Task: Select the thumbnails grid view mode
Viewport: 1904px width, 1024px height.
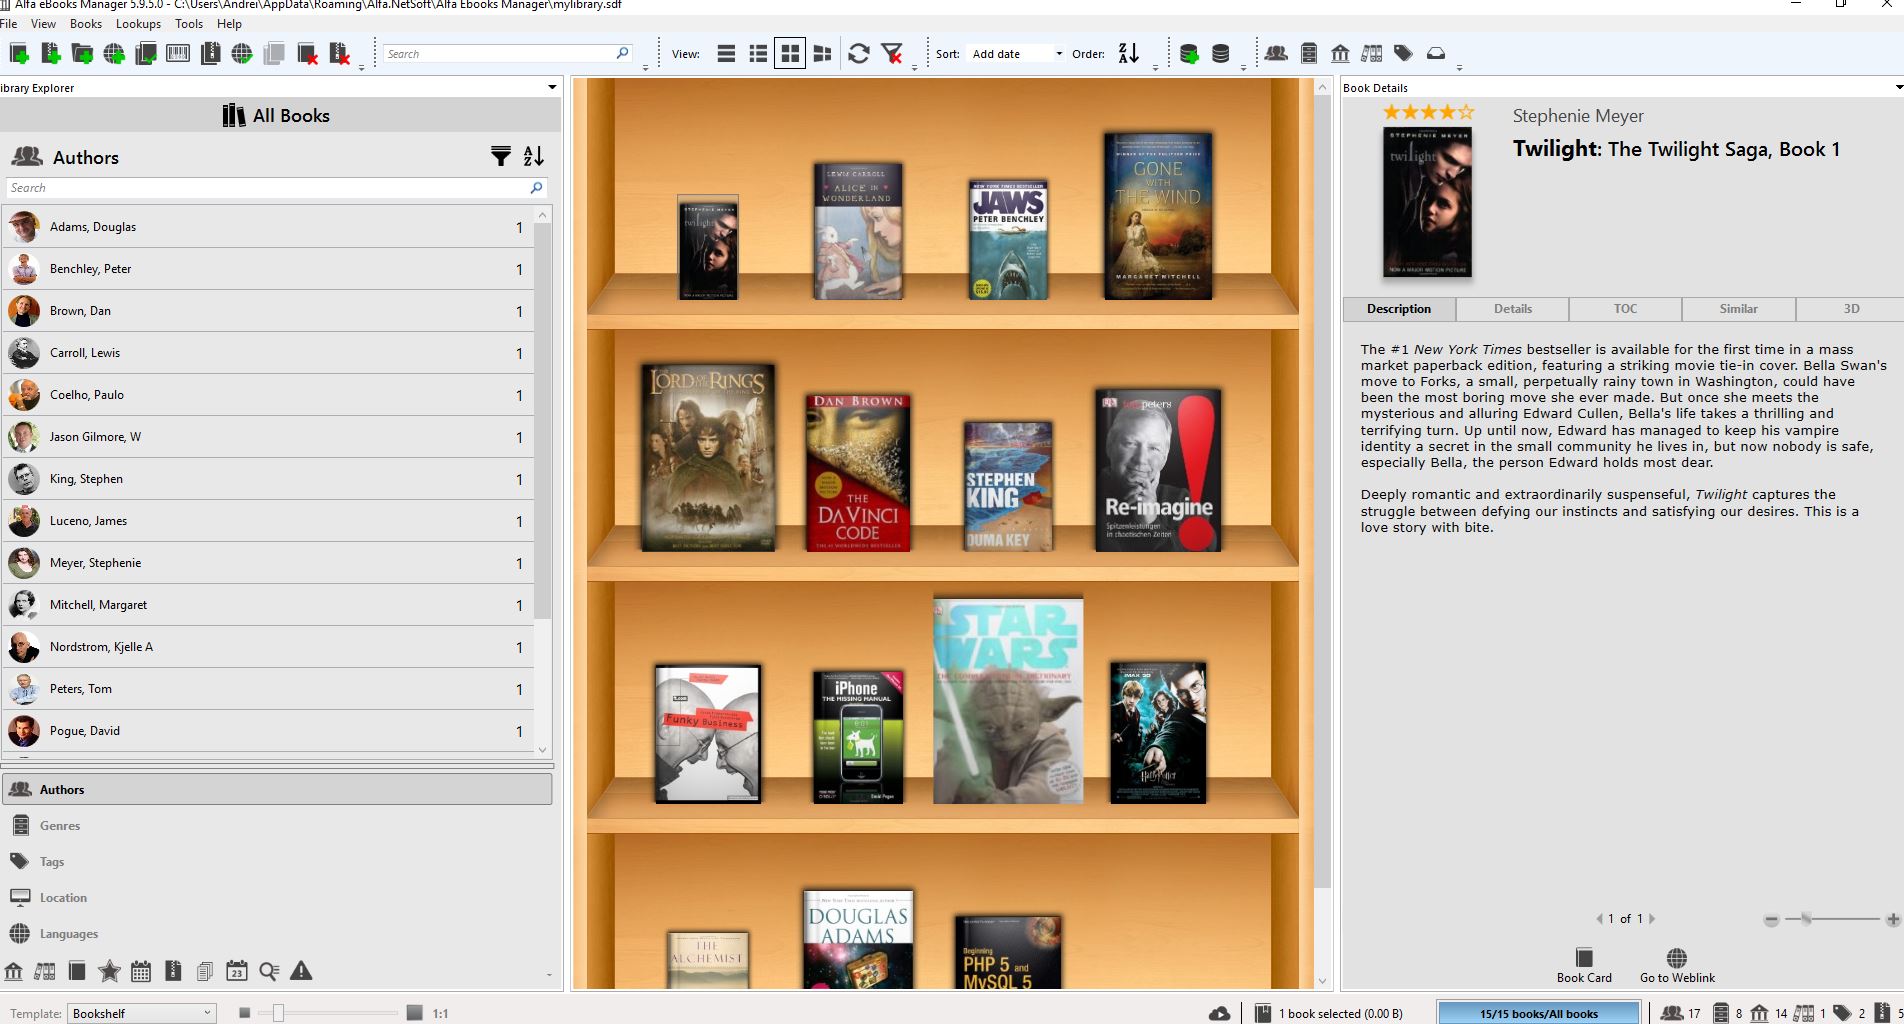Action: (790, 54)
